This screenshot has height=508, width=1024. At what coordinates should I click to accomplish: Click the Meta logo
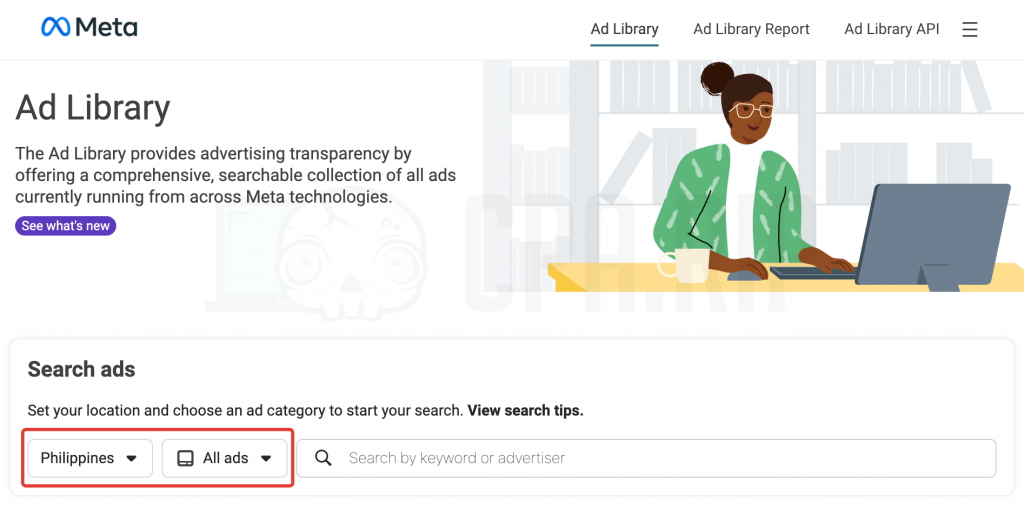[x=89, y=27]
